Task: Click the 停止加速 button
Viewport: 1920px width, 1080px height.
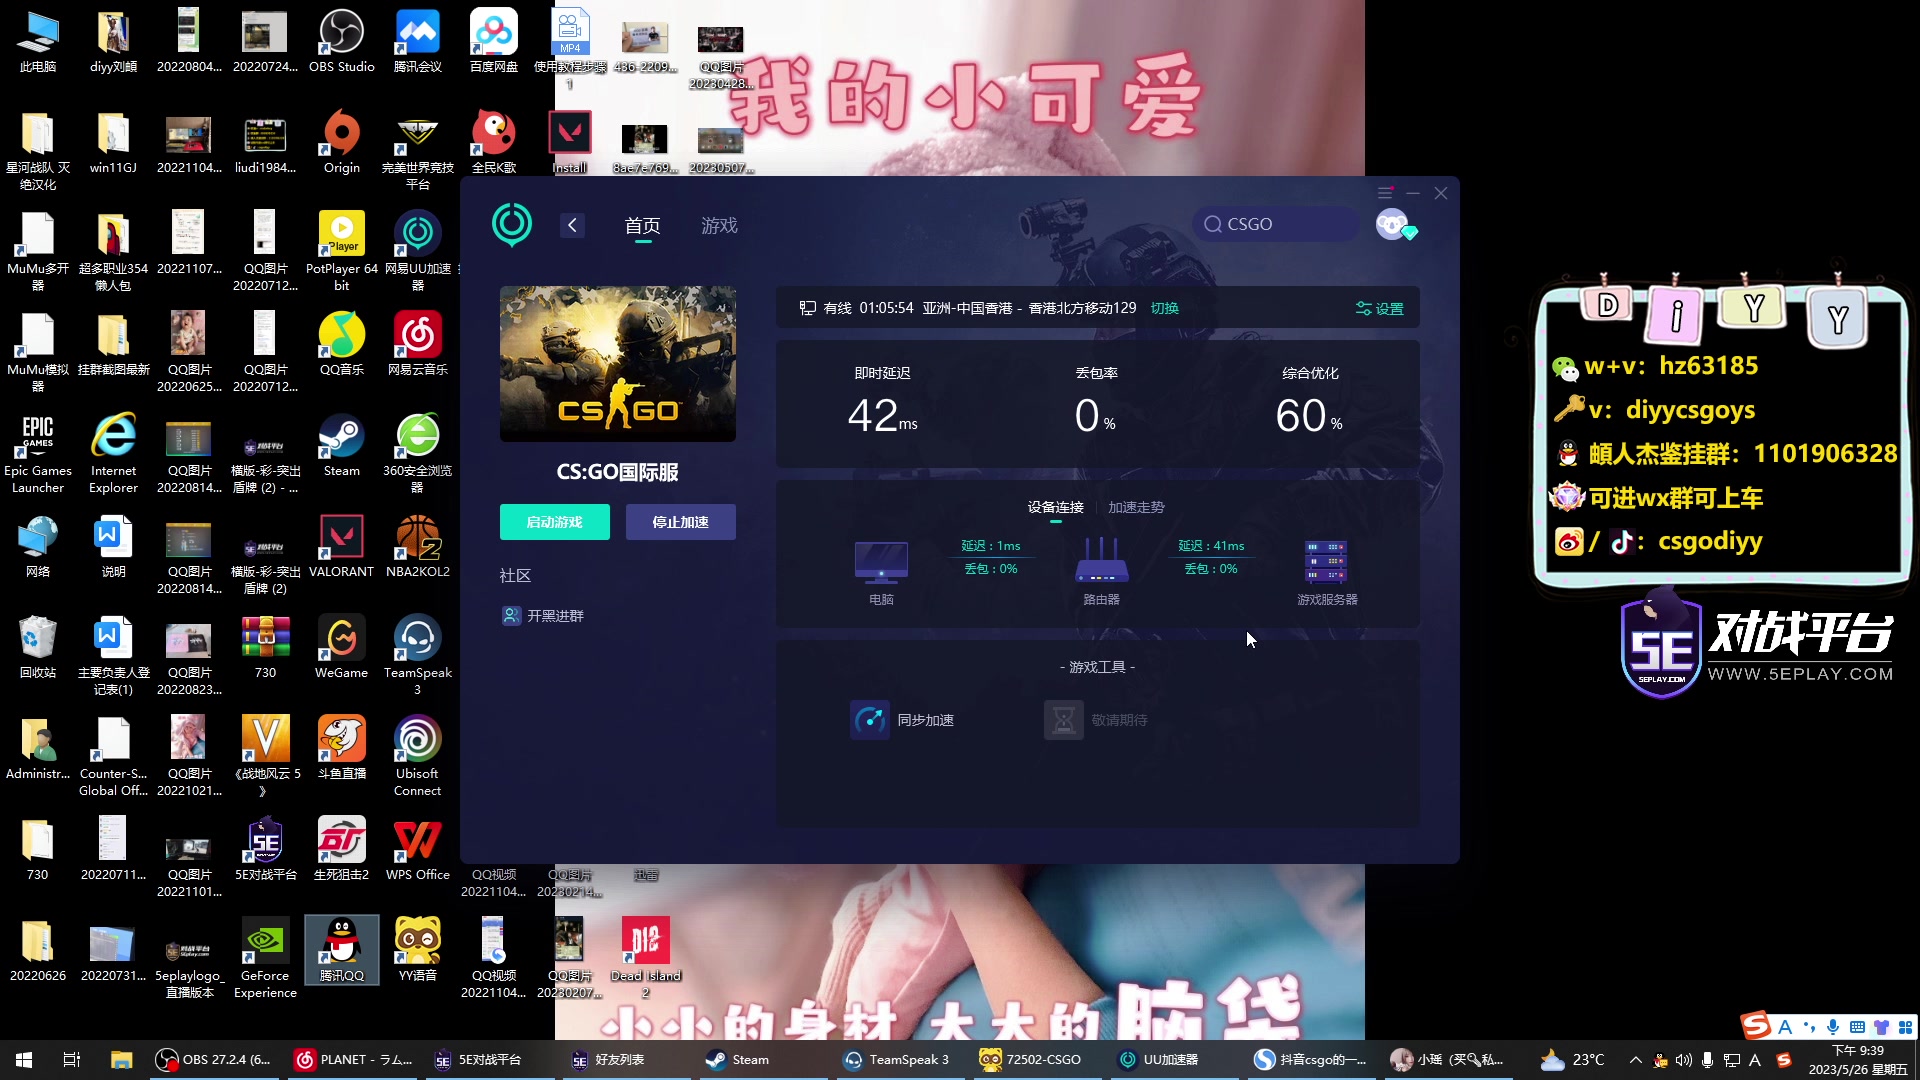Action: pos(681,522)
